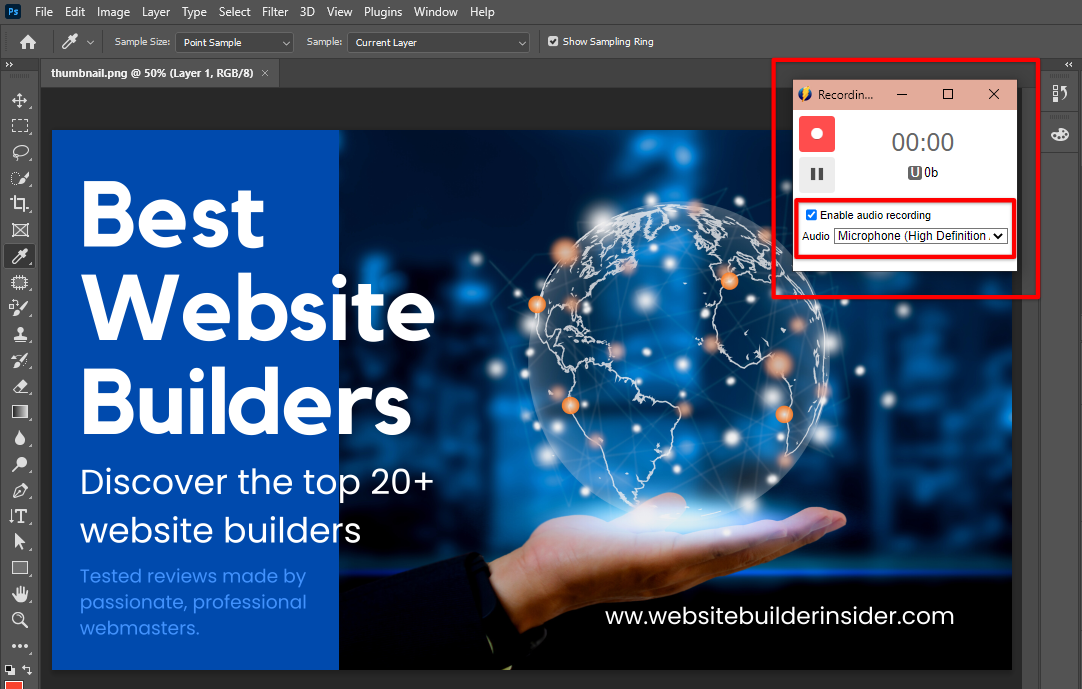Image resolution: width=1082 pixels, height=689 pixels.
Task: Open the Edit menu
Action: 75,12
